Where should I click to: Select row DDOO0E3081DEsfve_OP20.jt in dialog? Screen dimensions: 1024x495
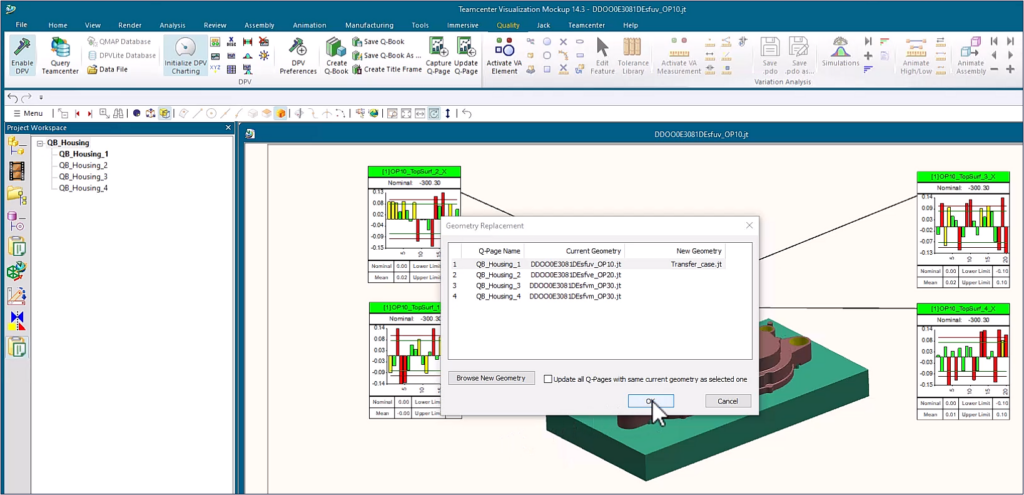(588, 275)
